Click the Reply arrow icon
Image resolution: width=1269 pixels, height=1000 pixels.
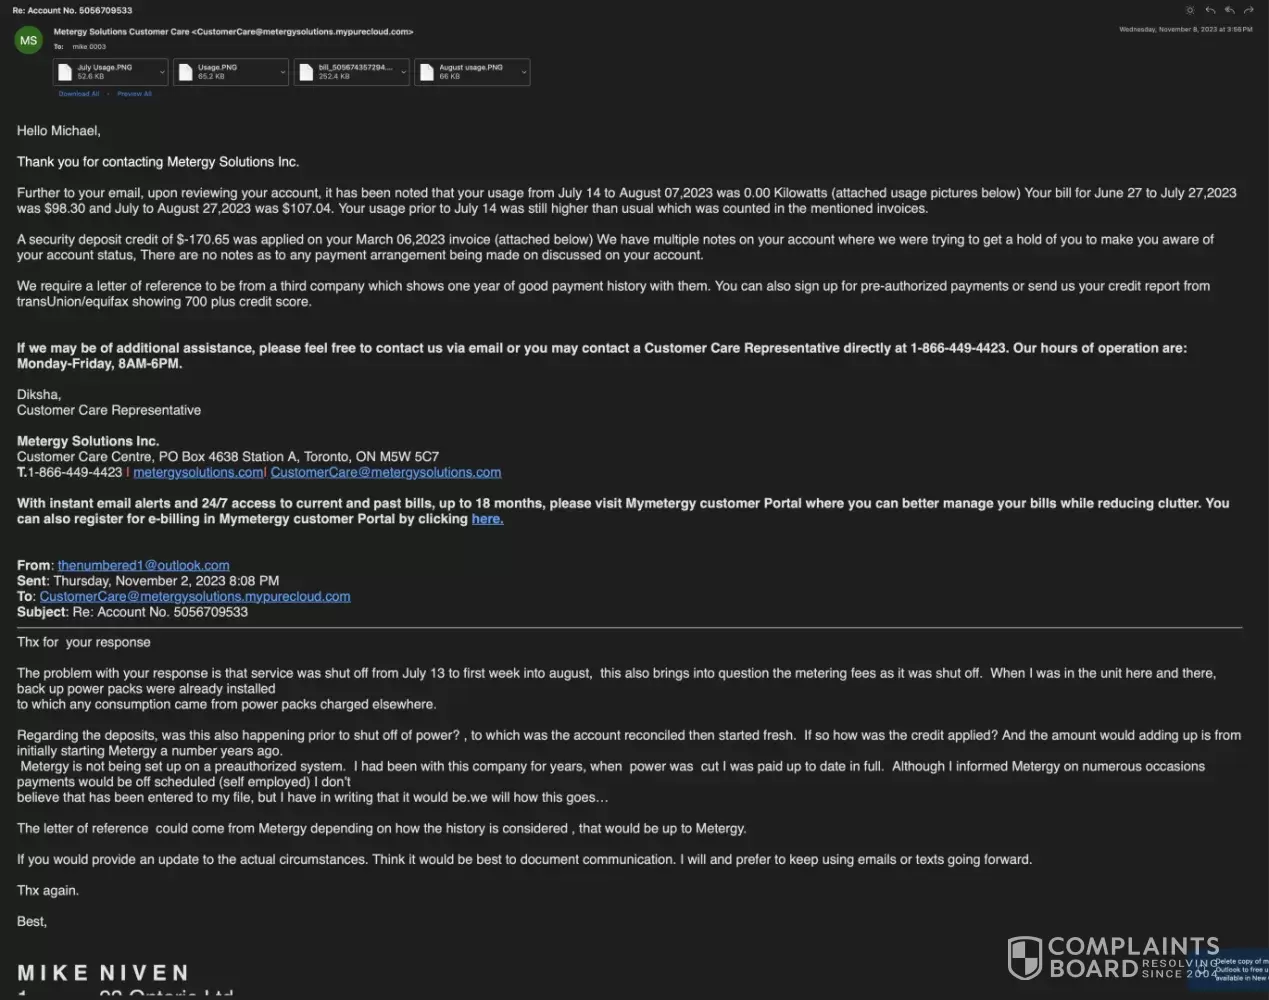[x=1210, y=10]
